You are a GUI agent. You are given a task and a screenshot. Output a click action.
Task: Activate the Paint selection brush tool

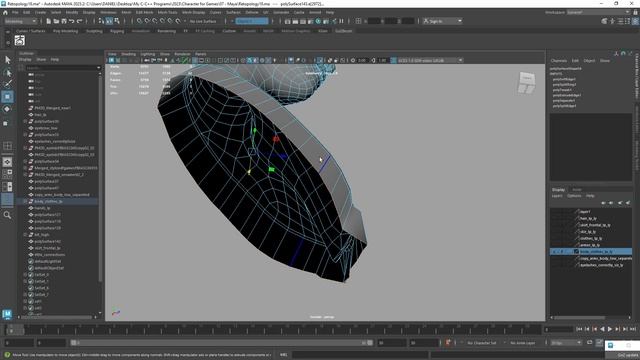tap(7, 84)
